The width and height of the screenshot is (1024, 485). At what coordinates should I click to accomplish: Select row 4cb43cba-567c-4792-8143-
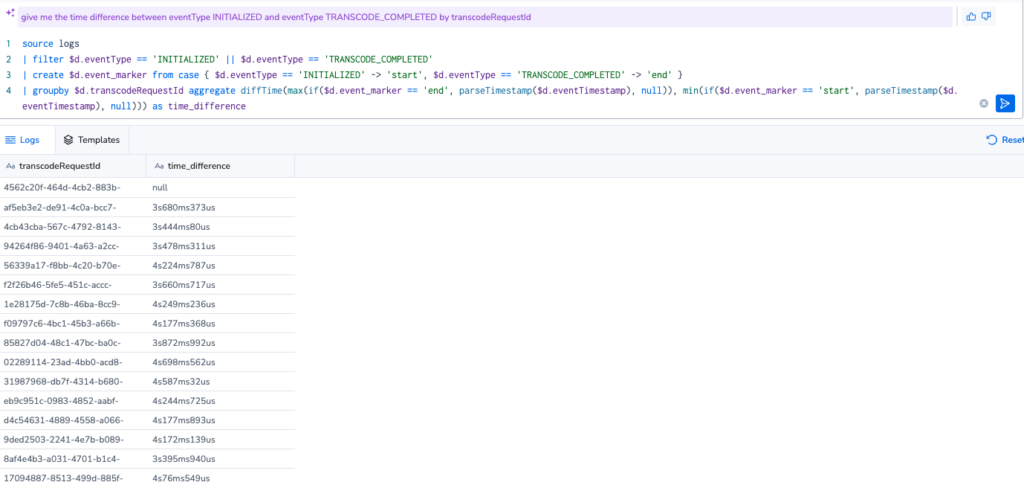click(147, 227)
